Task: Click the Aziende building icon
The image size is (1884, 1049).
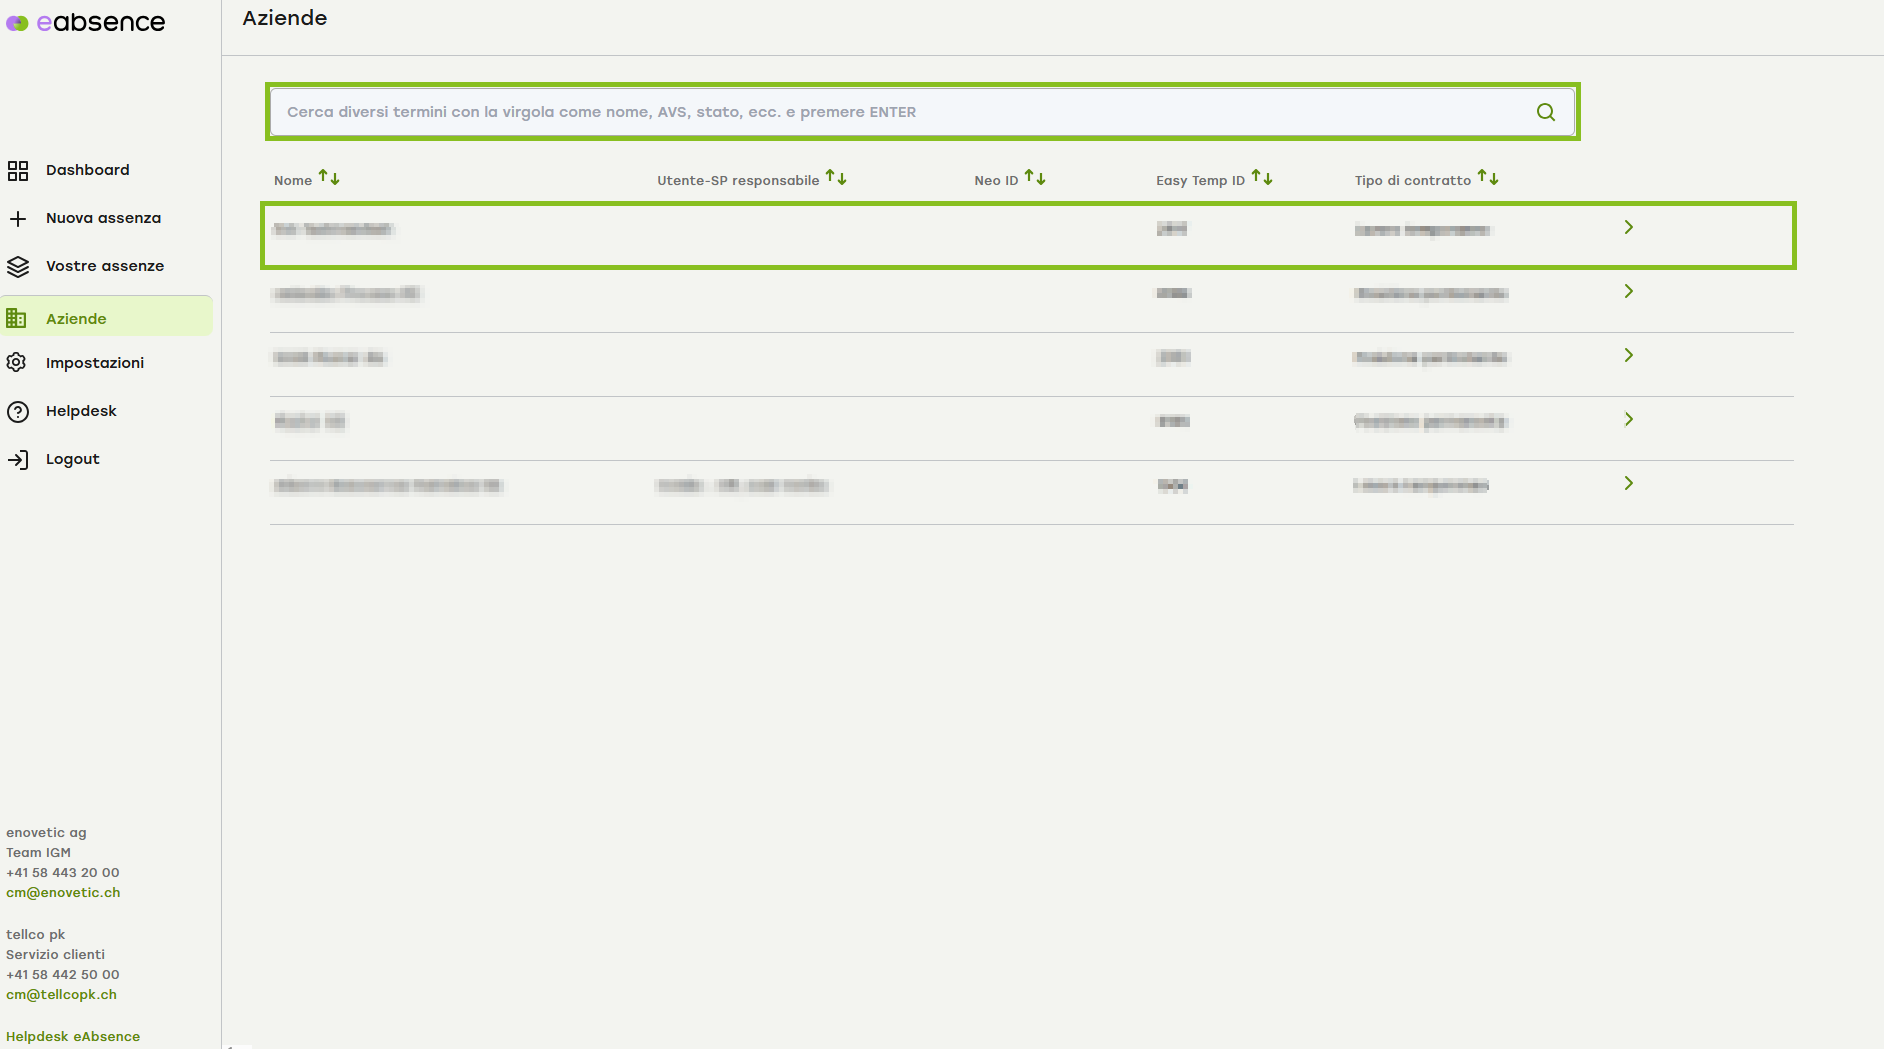Action: [17, 319]
